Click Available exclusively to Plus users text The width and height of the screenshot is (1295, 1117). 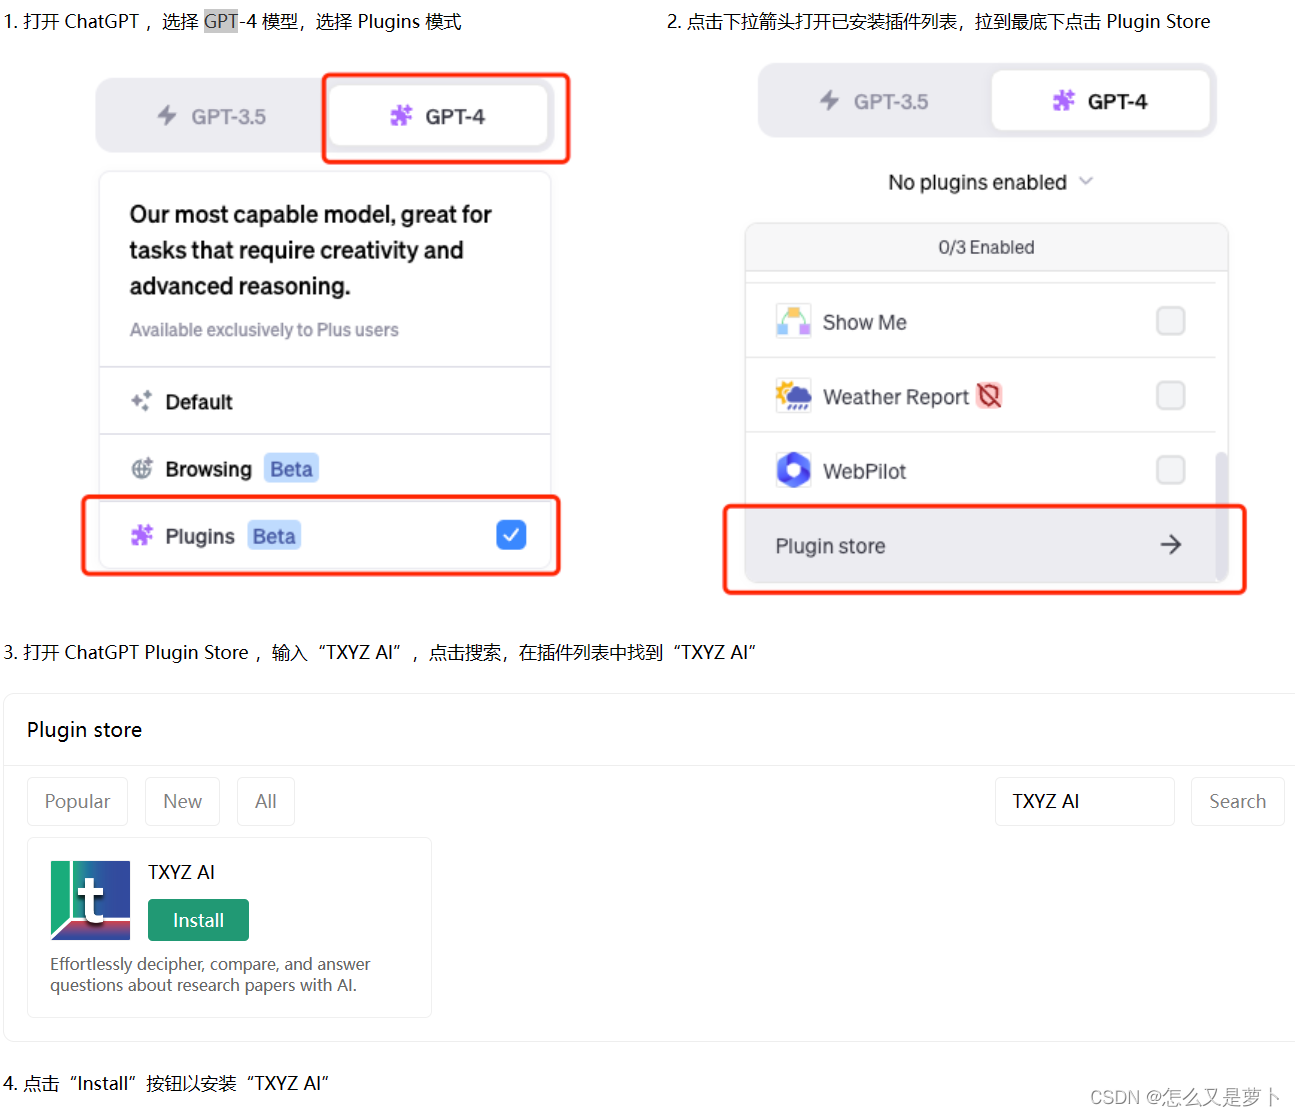pos(264,330)
